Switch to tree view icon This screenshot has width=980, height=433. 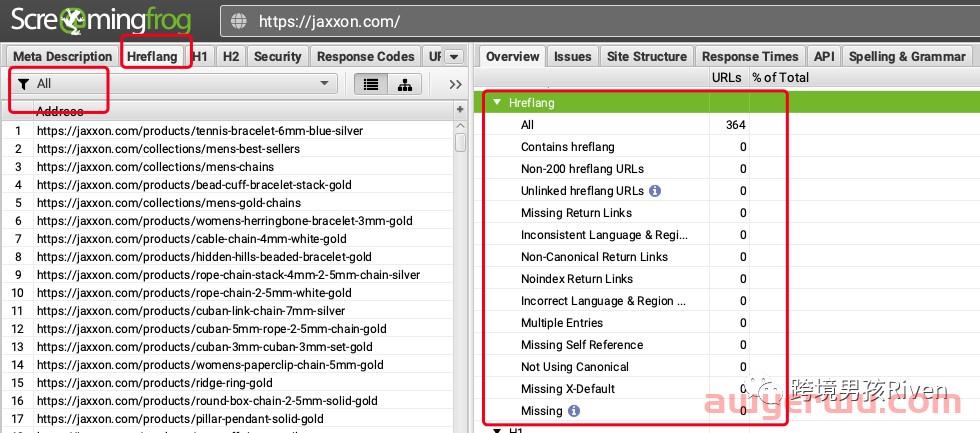(x=404, y=84)
